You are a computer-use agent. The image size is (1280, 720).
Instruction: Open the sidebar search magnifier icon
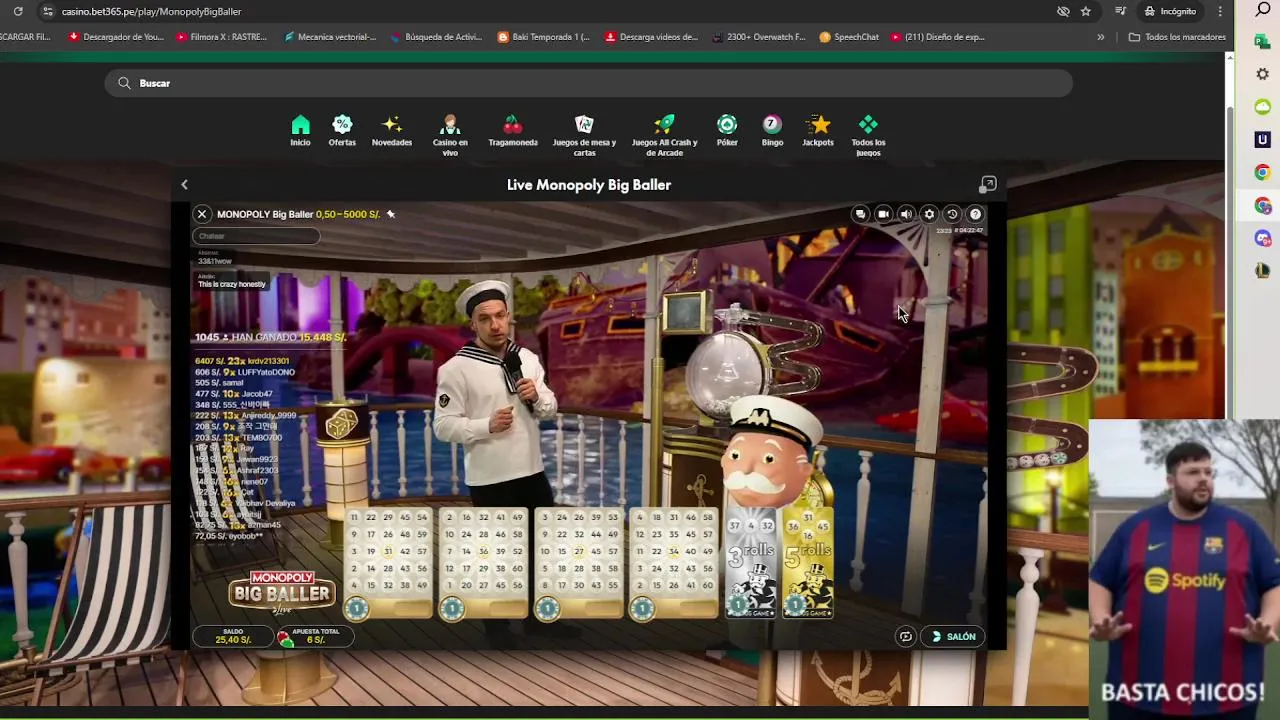(1264, 10)
